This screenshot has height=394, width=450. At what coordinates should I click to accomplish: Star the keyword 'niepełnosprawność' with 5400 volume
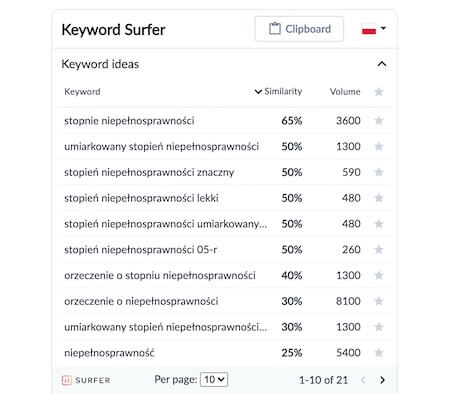coord(379,352)
